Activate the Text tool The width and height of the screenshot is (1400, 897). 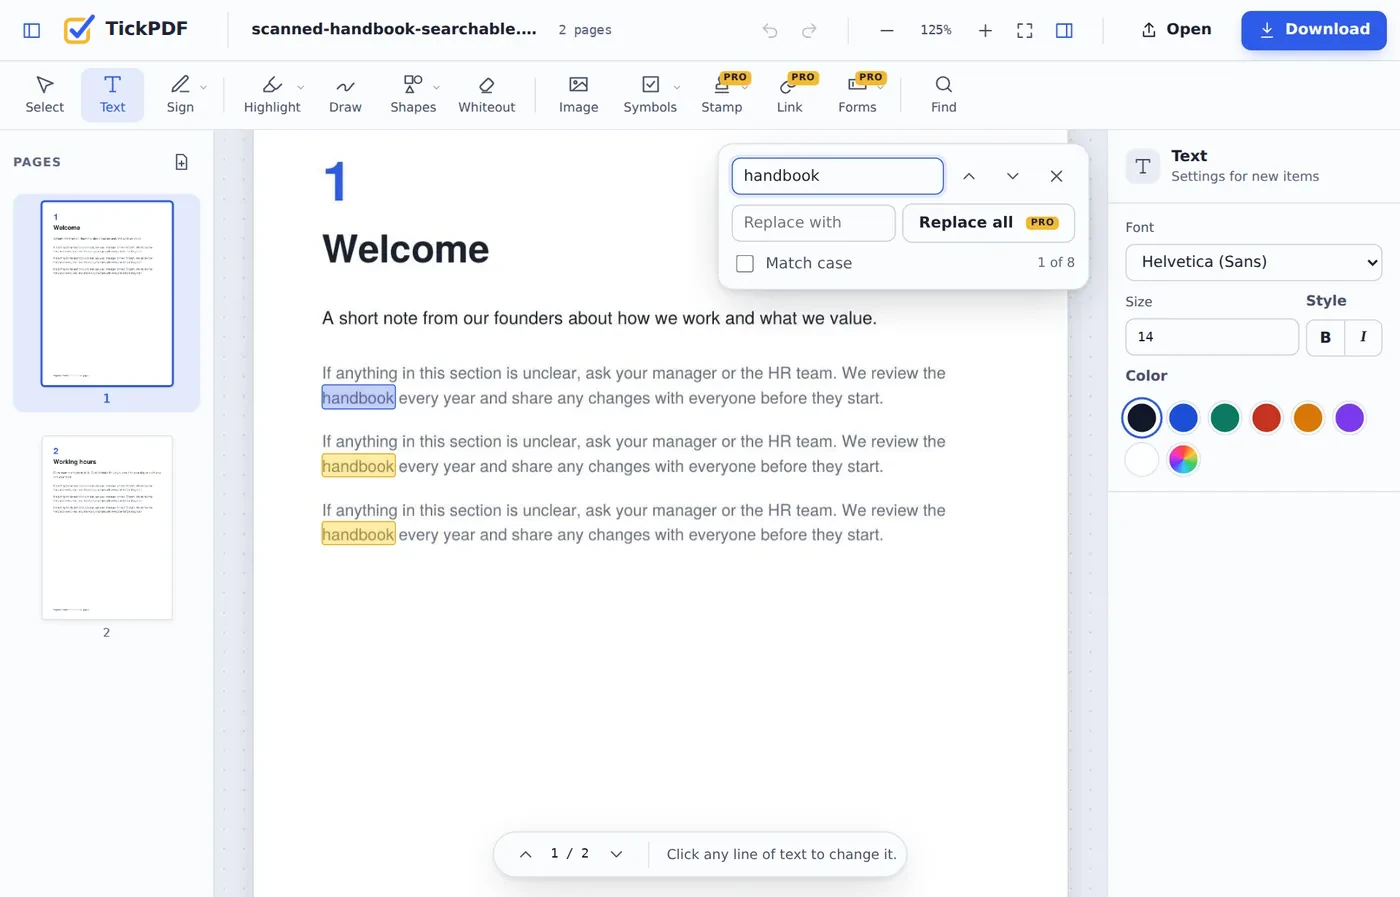point(112,95)
